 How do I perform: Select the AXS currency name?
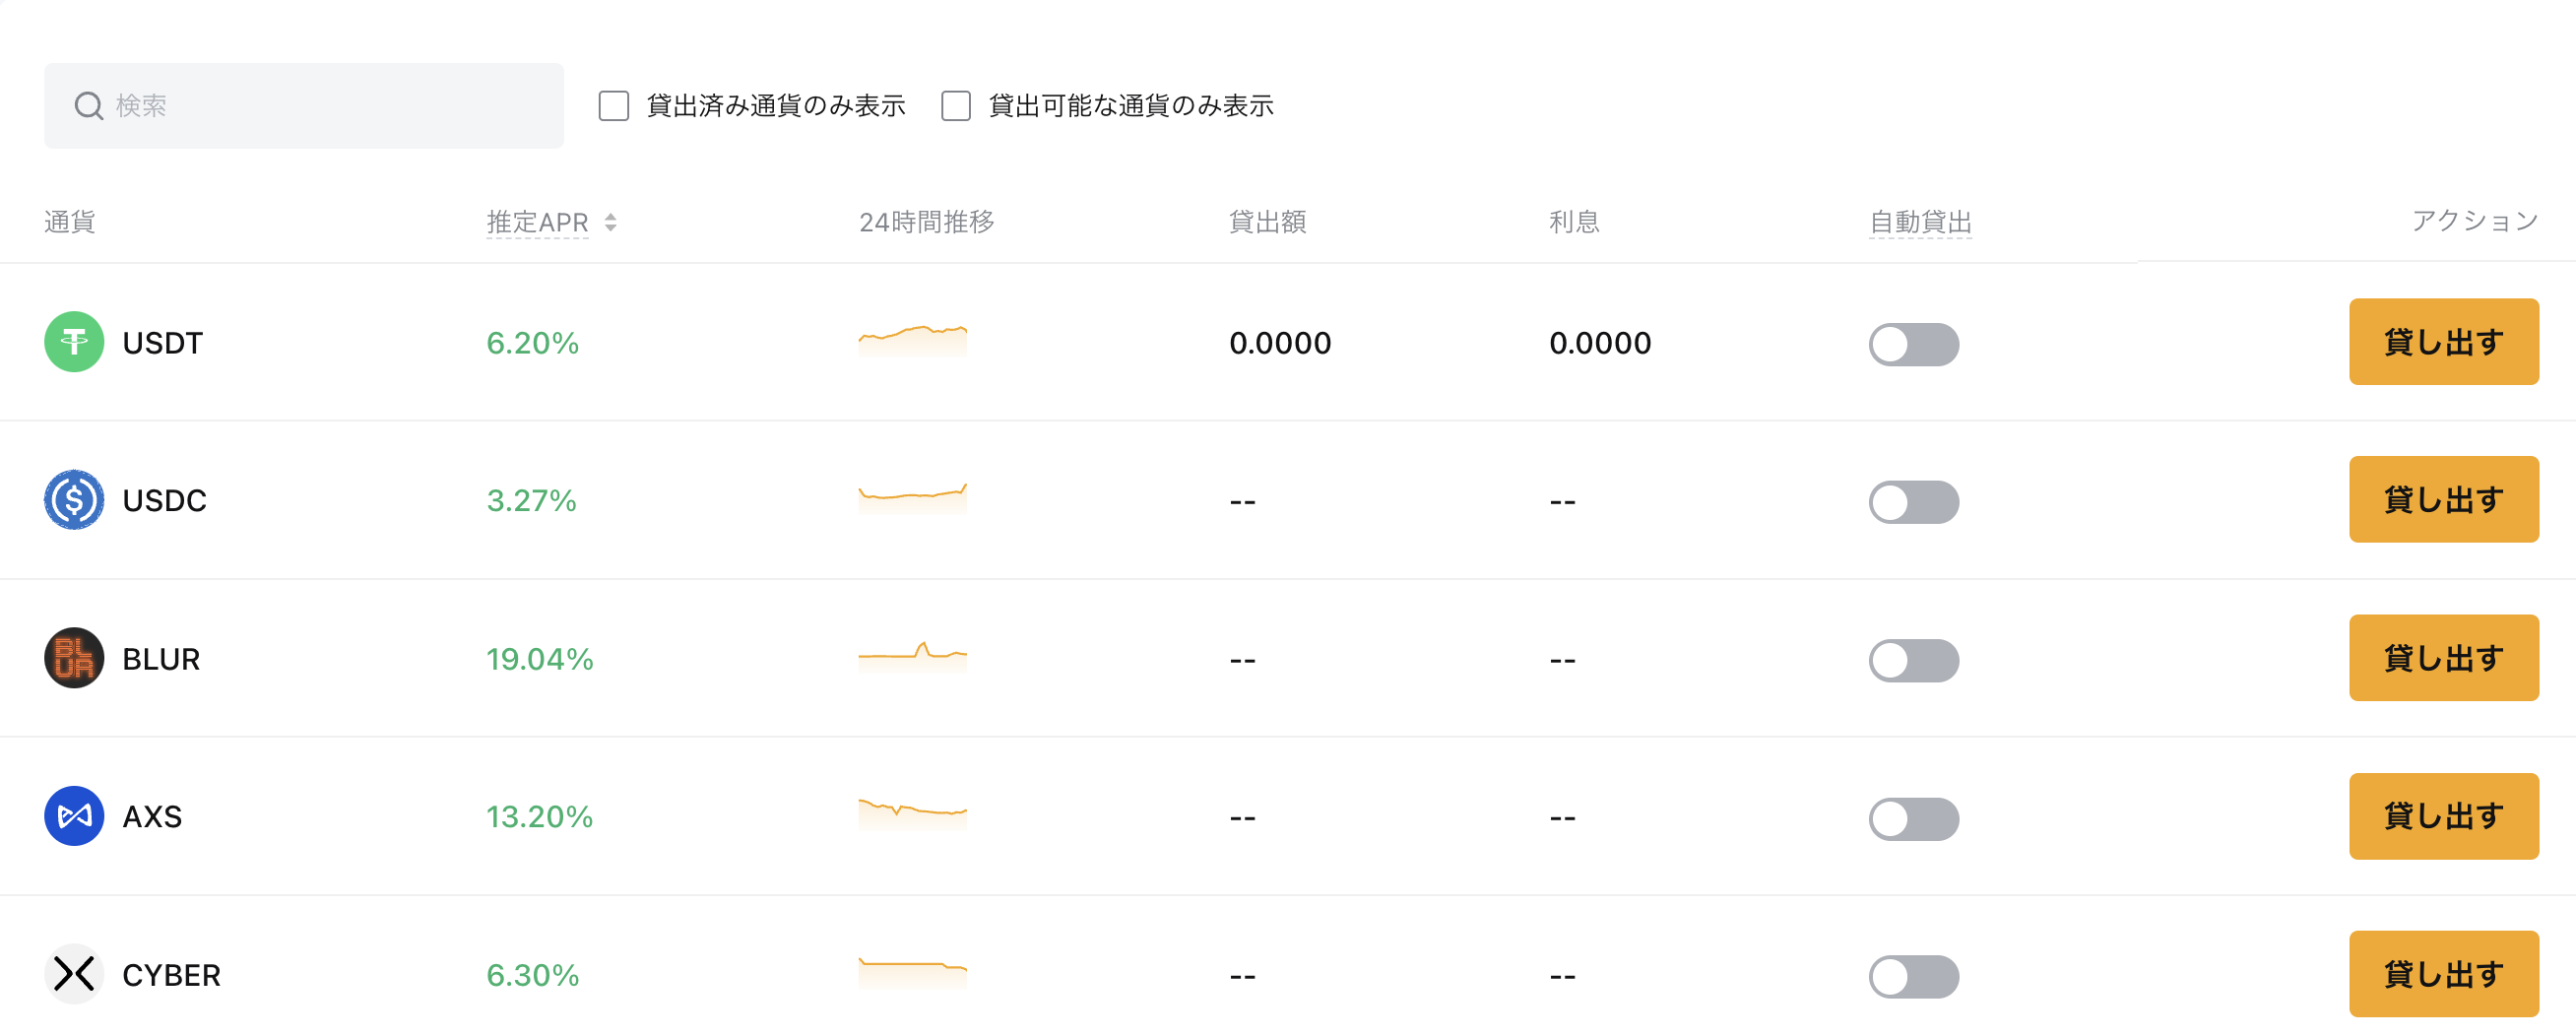pos(153,818)
